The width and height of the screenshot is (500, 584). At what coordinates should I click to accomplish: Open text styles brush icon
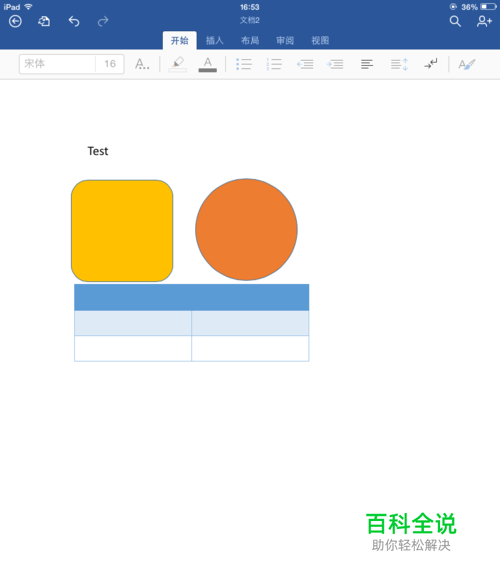click(466, 64)
